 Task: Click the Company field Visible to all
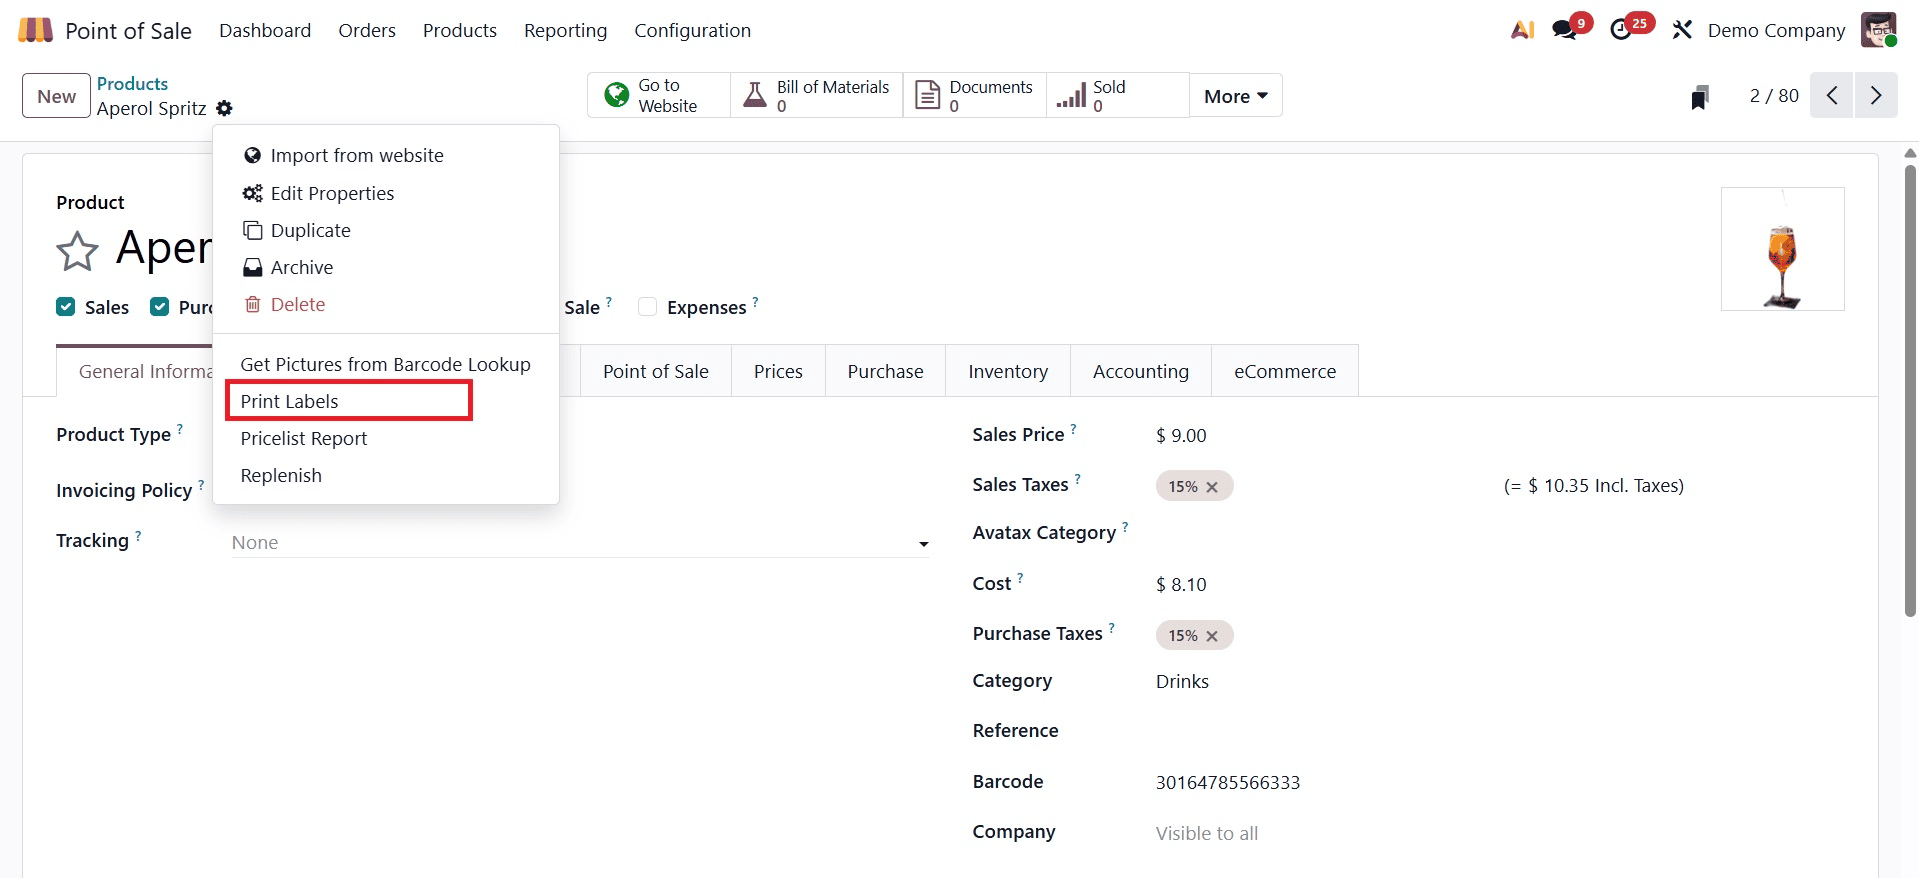(1207, 833)
